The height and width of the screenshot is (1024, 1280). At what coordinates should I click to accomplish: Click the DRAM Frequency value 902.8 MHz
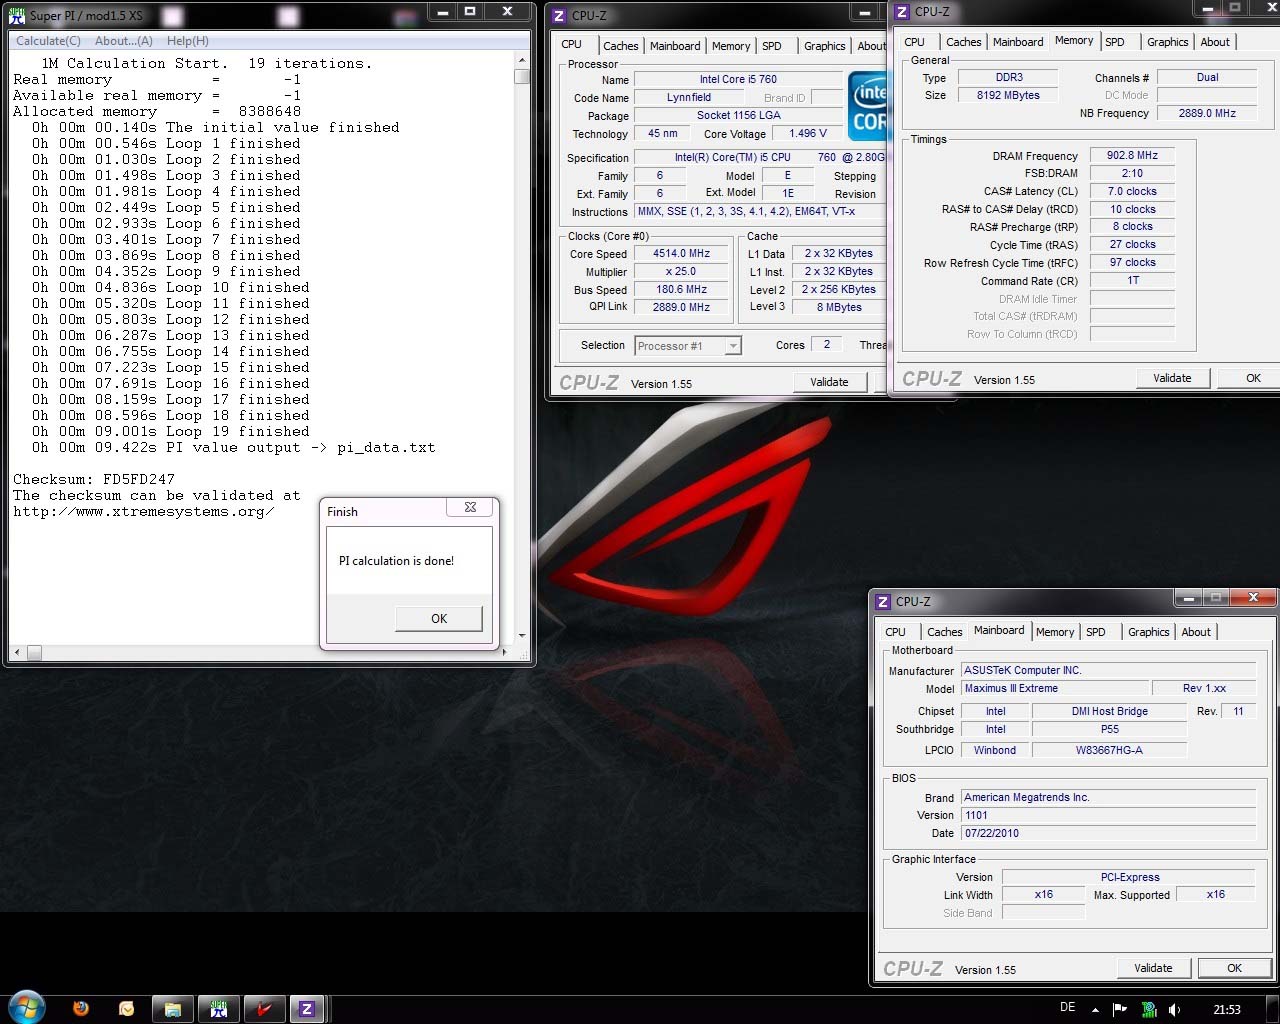click(x=1132, y=155)
